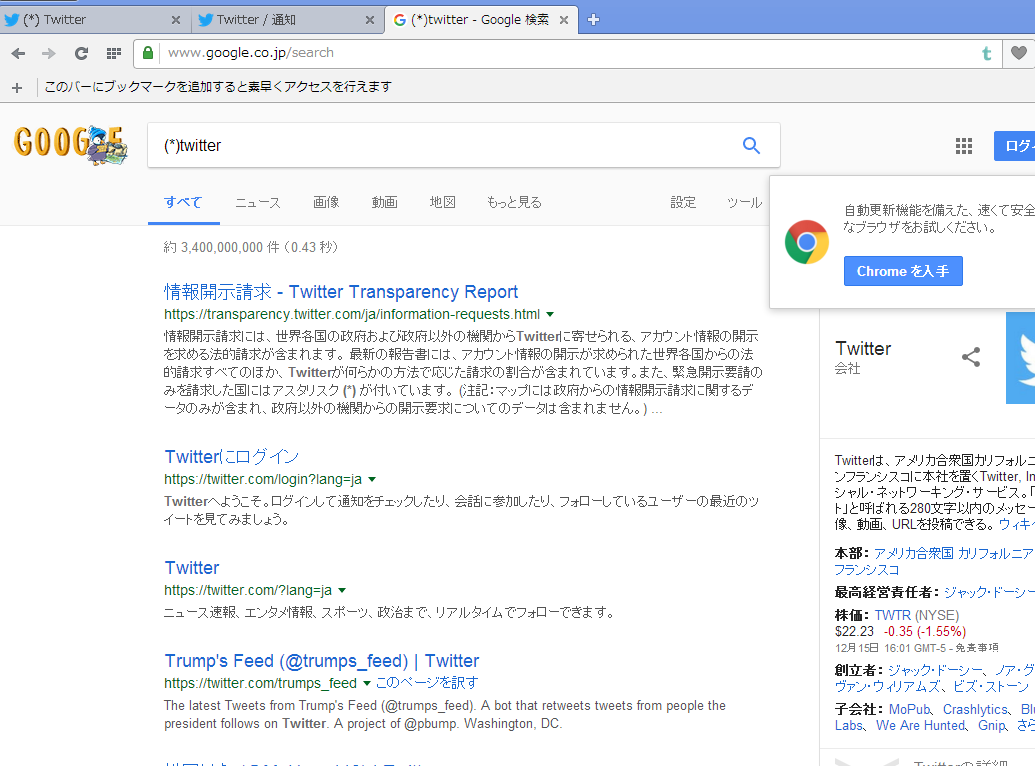Click the このページを訳す link
Screen dimensions: 1035x766
click(427, 683)
